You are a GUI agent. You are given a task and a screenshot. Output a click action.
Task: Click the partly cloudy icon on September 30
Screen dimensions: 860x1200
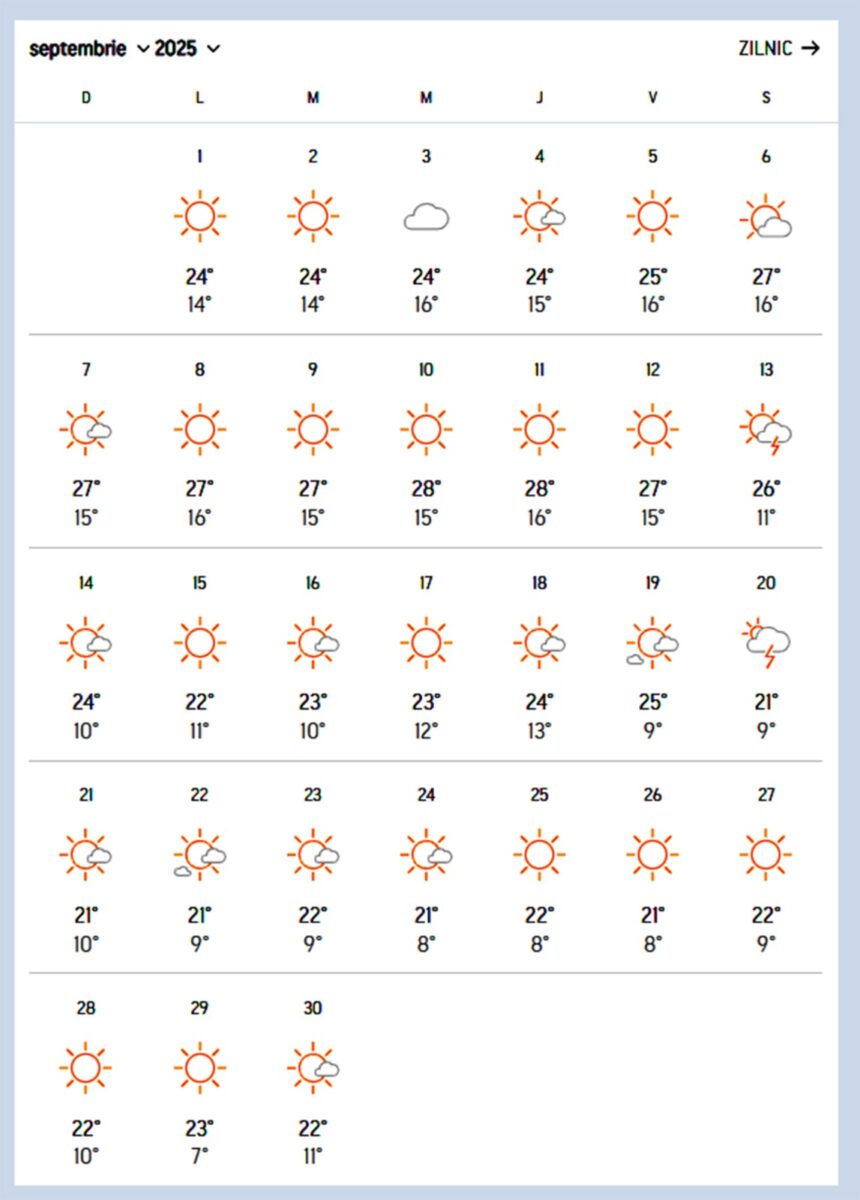click(x=313, y=1068)
